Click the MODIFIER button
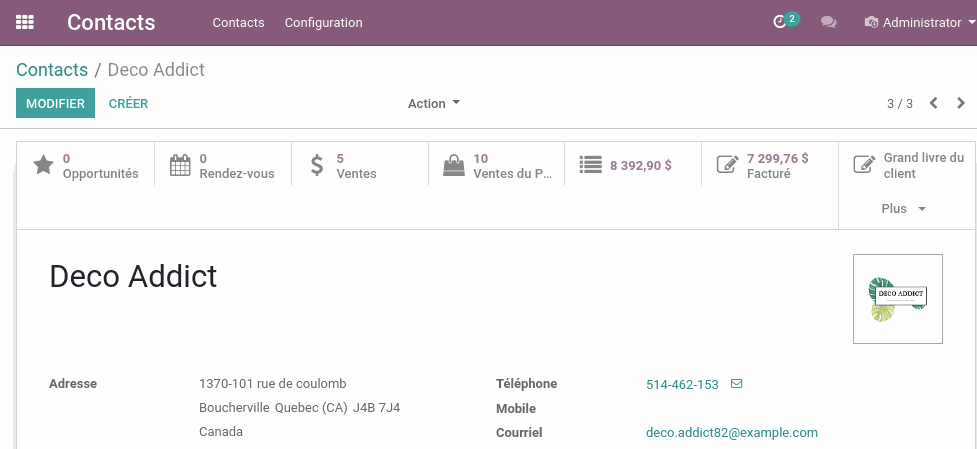This screenshot has height=449, width=977. pos(55,103)
